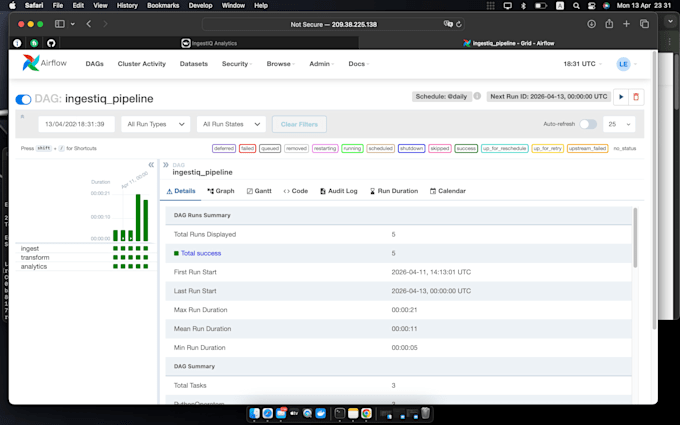Open Safari from the Dock
The image size is (680, 425).
click(268, 413)
